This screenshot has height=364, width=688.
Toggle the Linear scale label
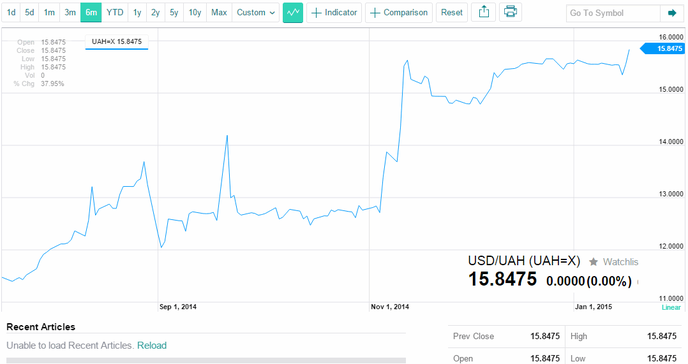click(671, 307)
